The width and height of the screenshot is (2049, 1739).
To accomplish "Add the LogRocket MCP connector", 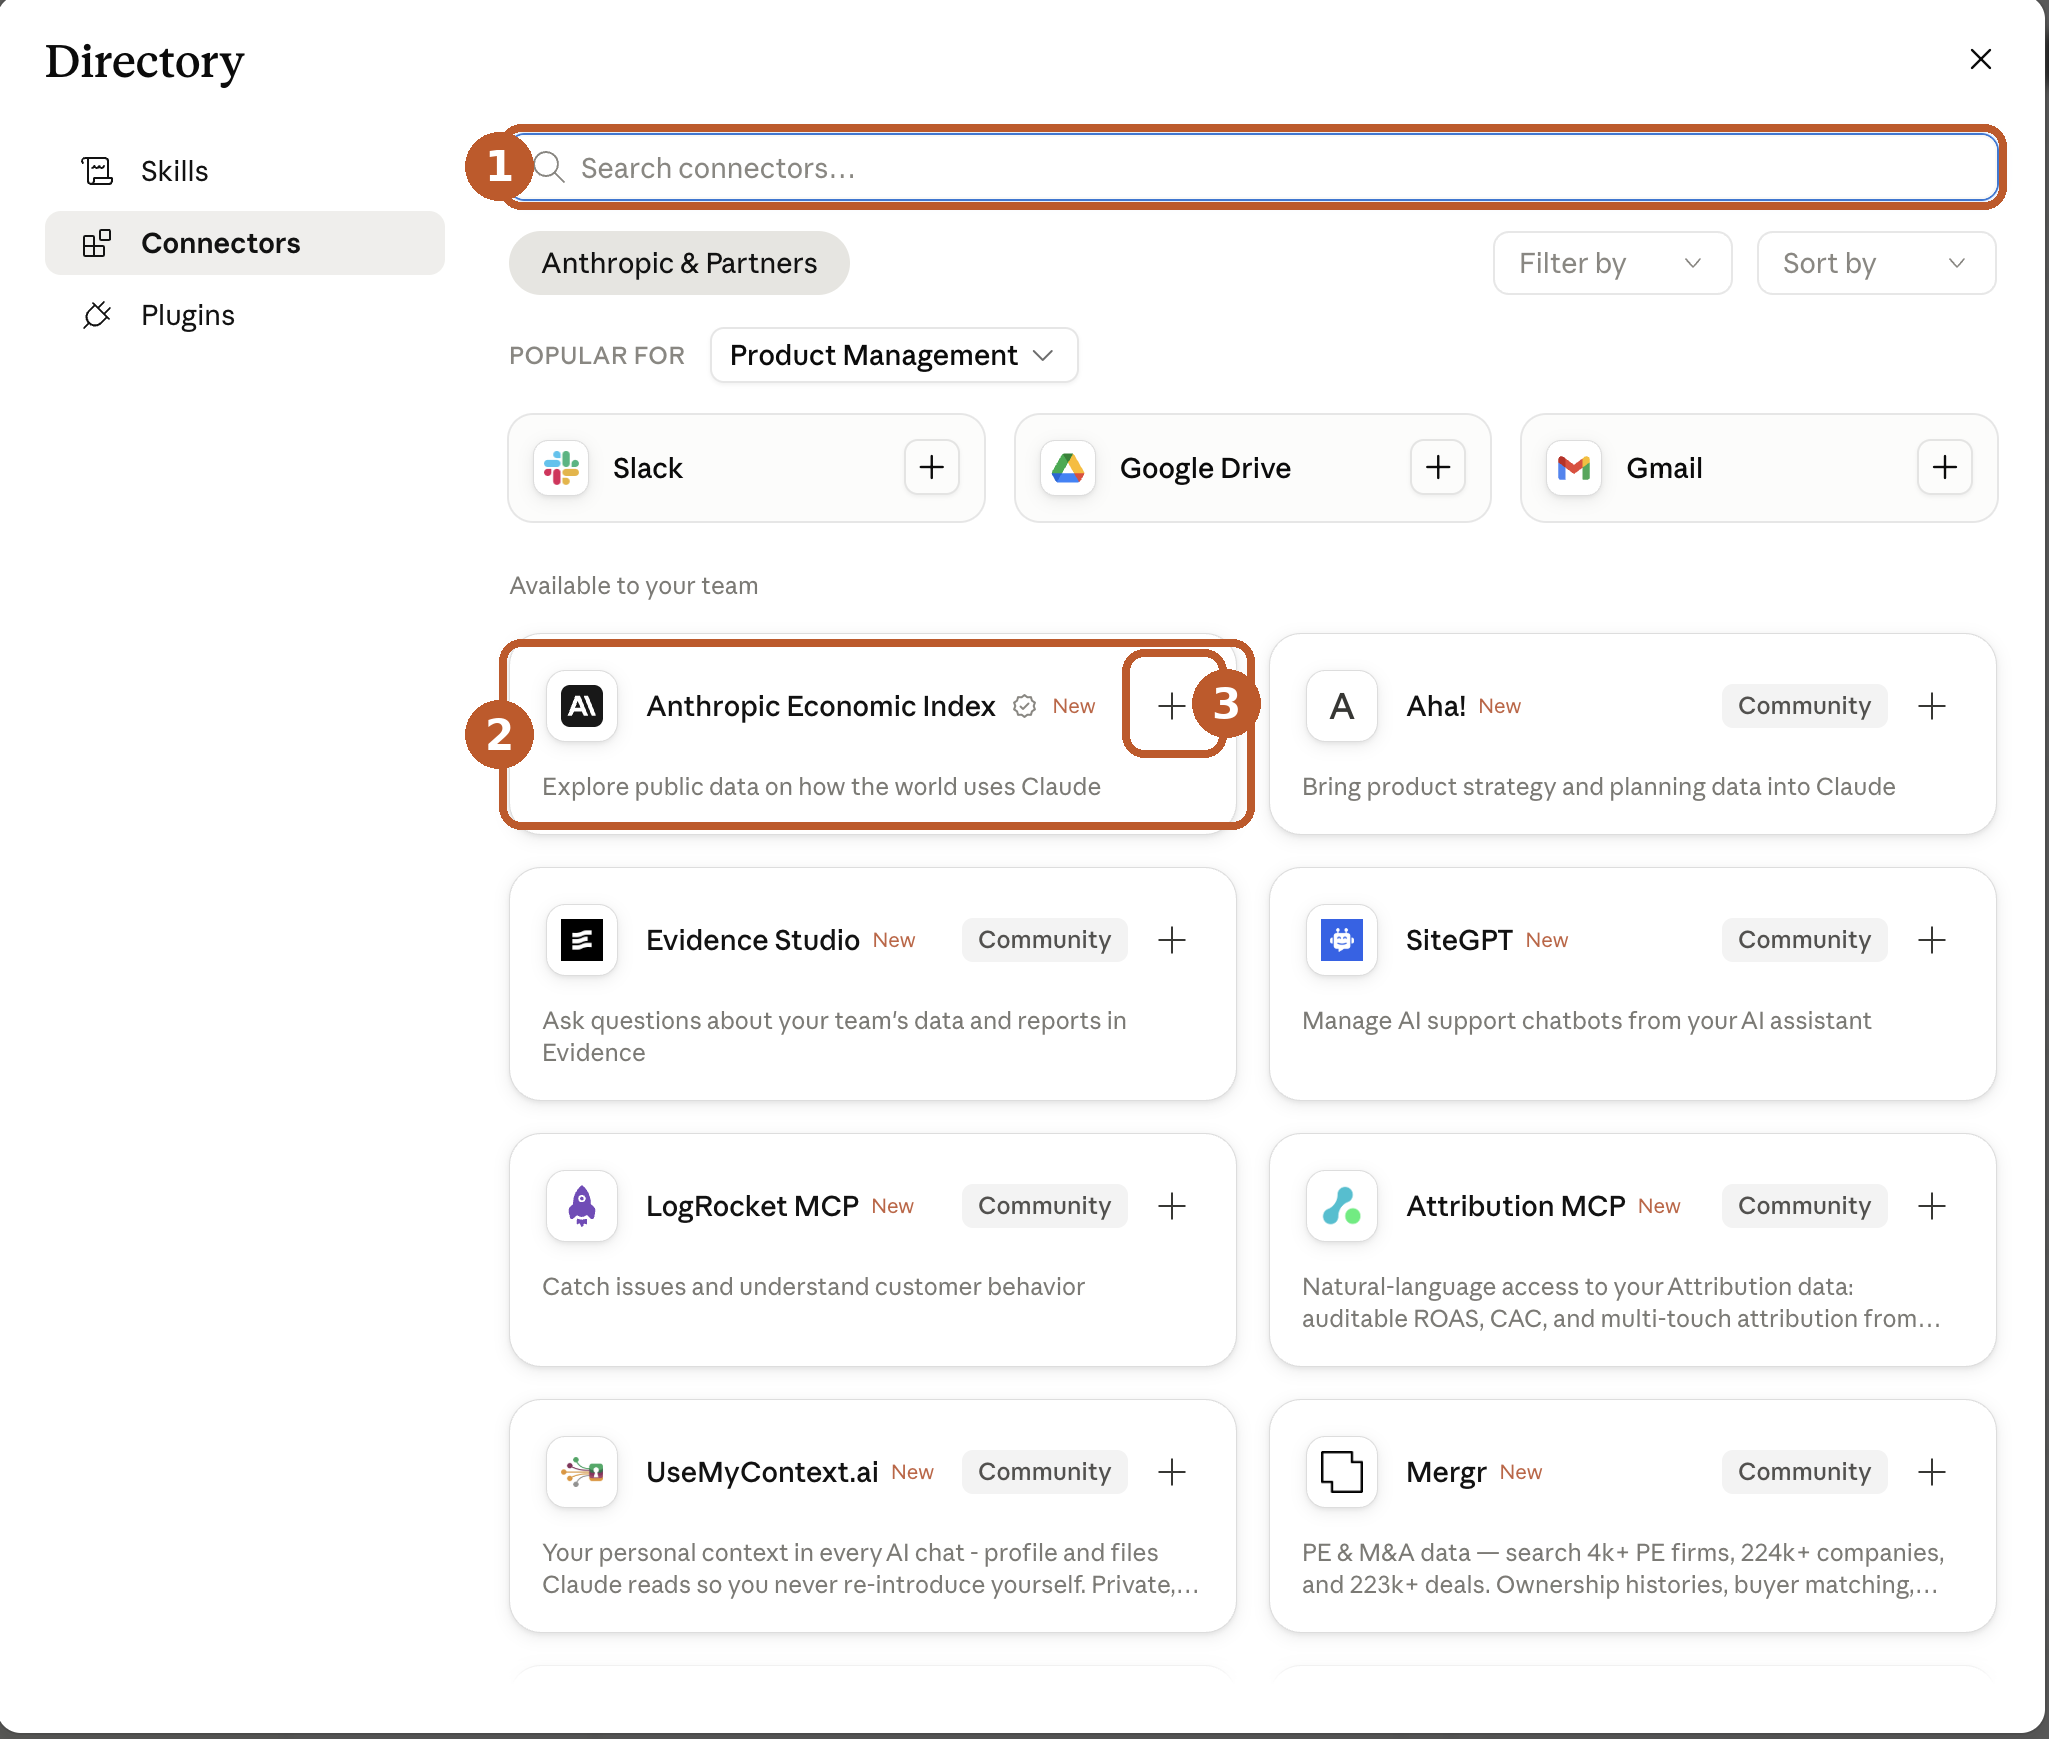I will pos(1172,1206).
